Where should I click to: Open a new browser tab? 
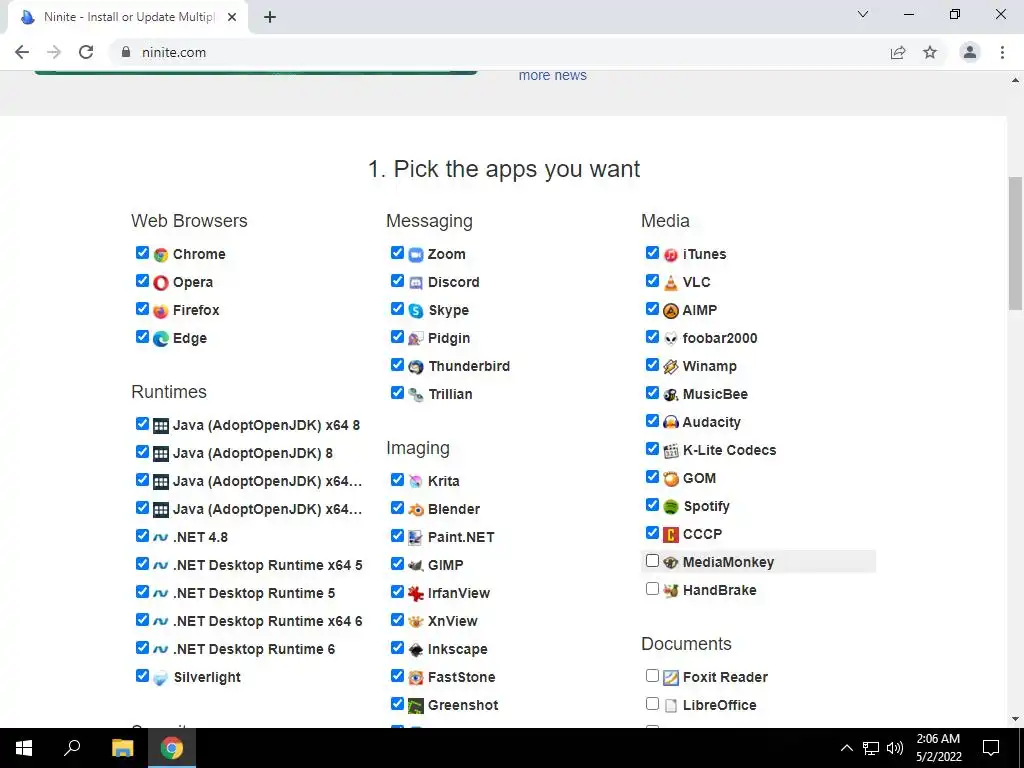(x=270, y=17)
